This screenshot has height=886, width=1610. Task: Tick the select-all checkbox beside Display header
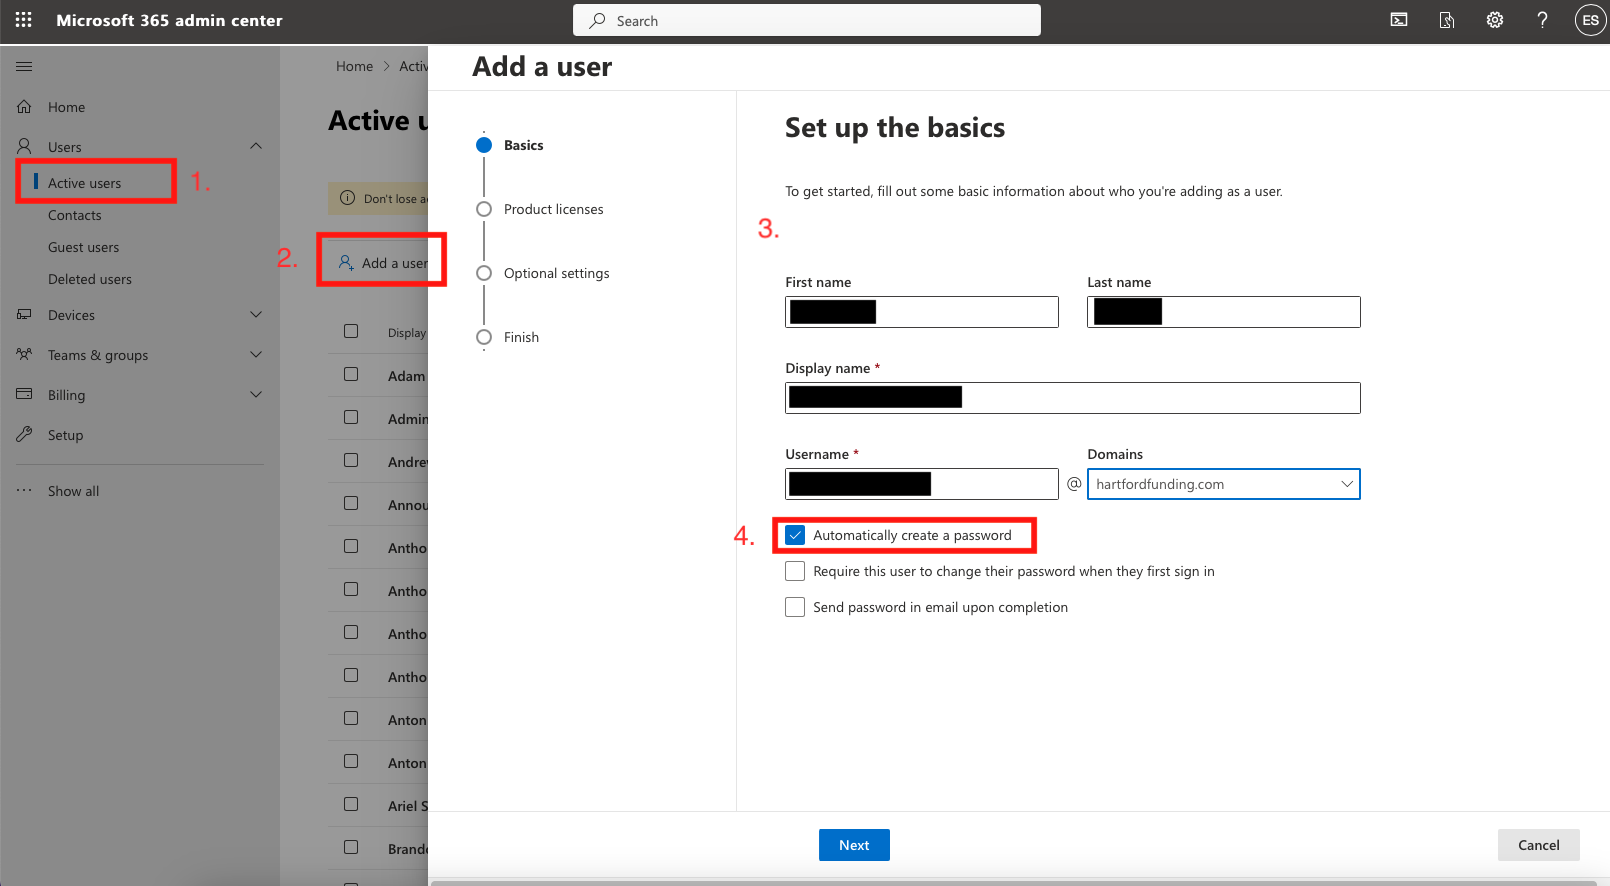pos(351,331)
